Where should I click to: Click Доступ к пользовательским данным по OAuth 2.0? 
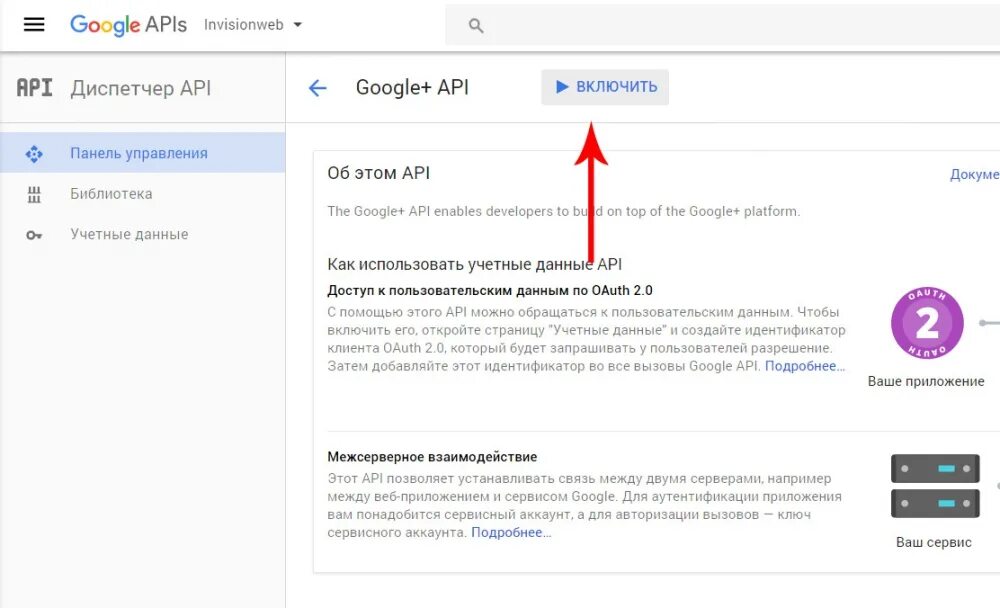(x=490, y=290)
